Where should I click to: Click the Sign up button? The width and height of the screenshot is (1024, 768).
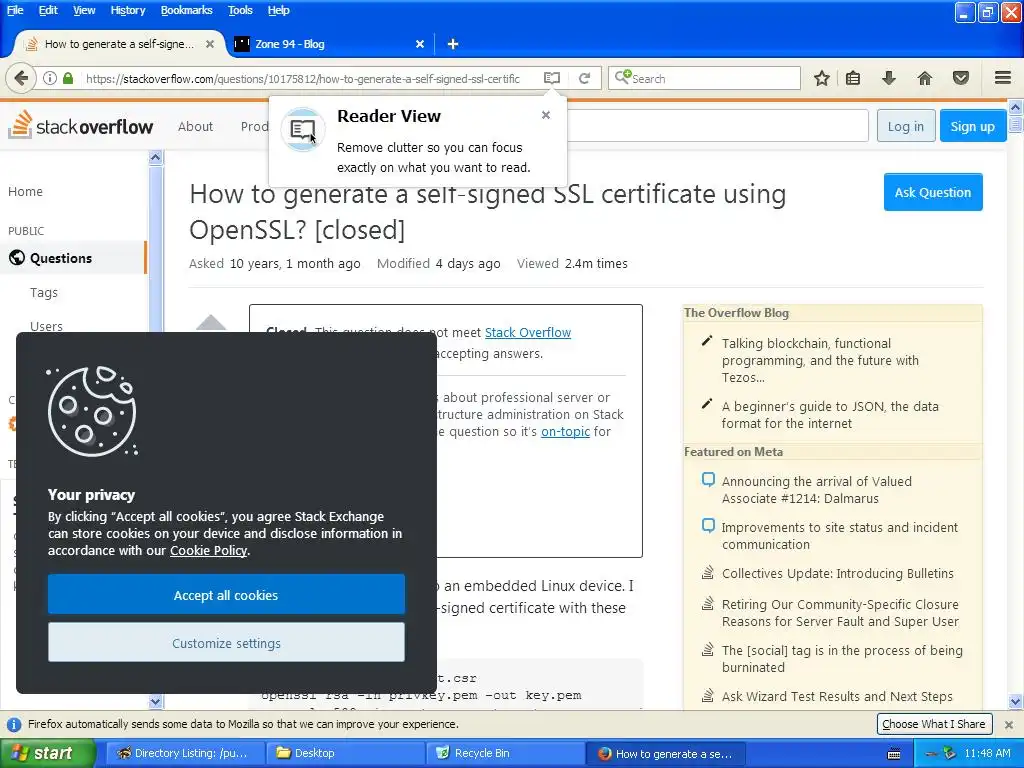tap(972, 126)
